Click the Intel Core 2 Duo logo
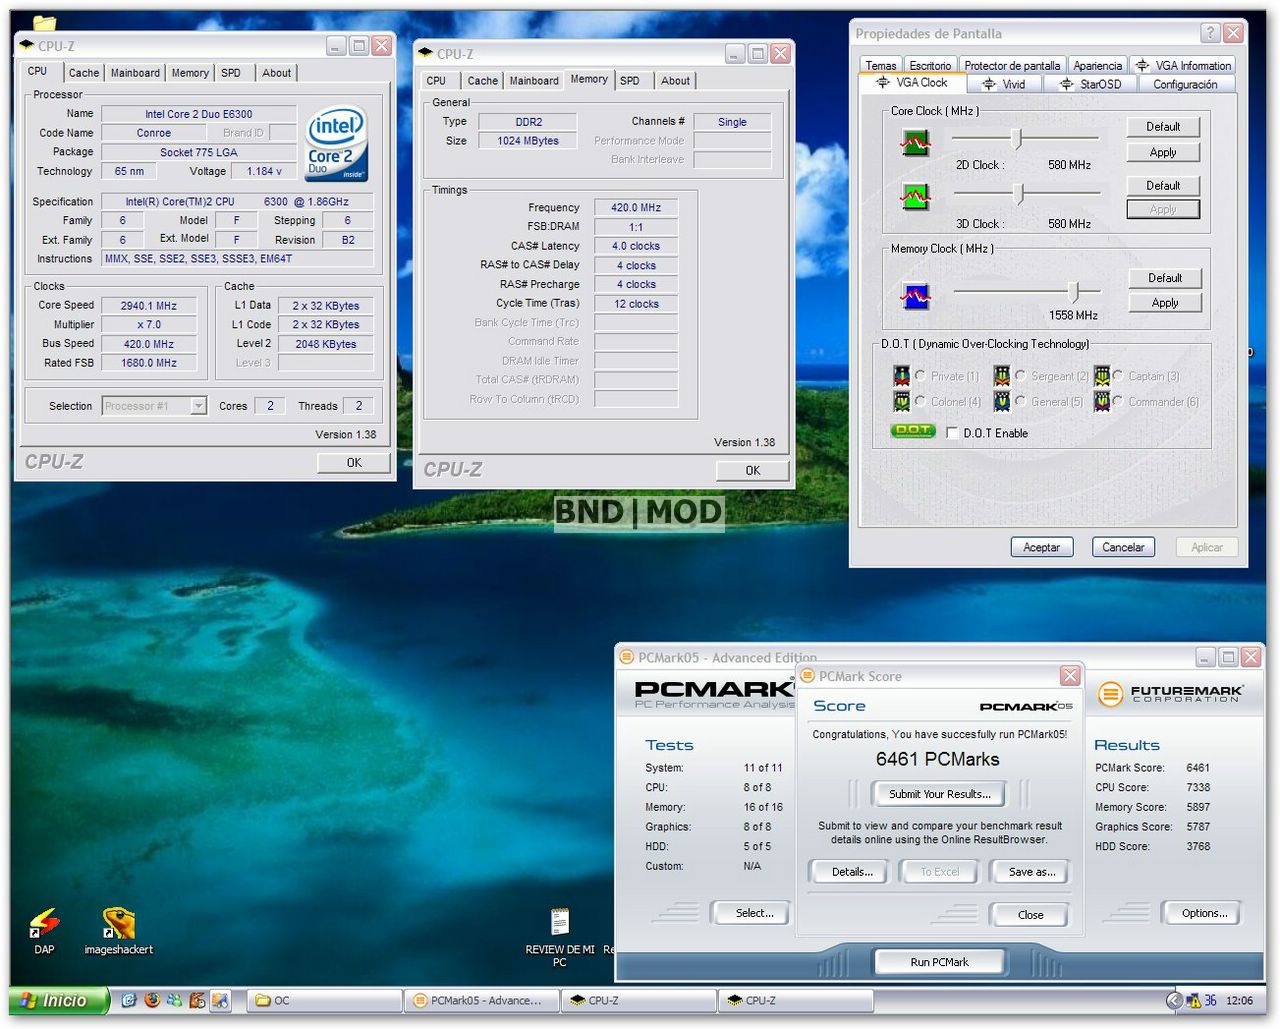 [x=337, y=143]
